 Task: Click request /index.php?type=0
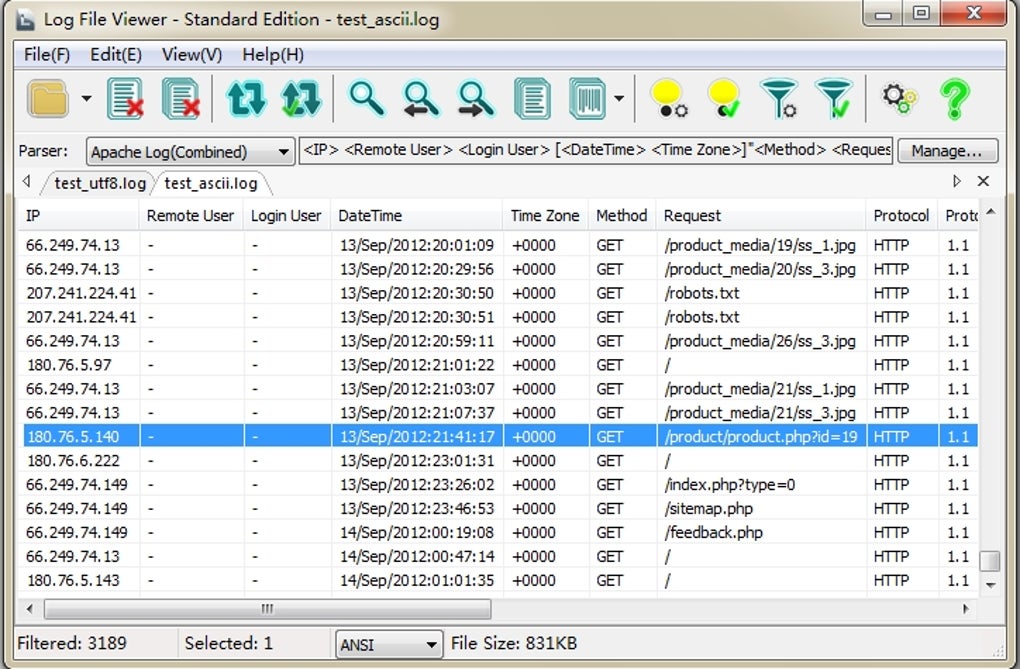tap(729, 485)
